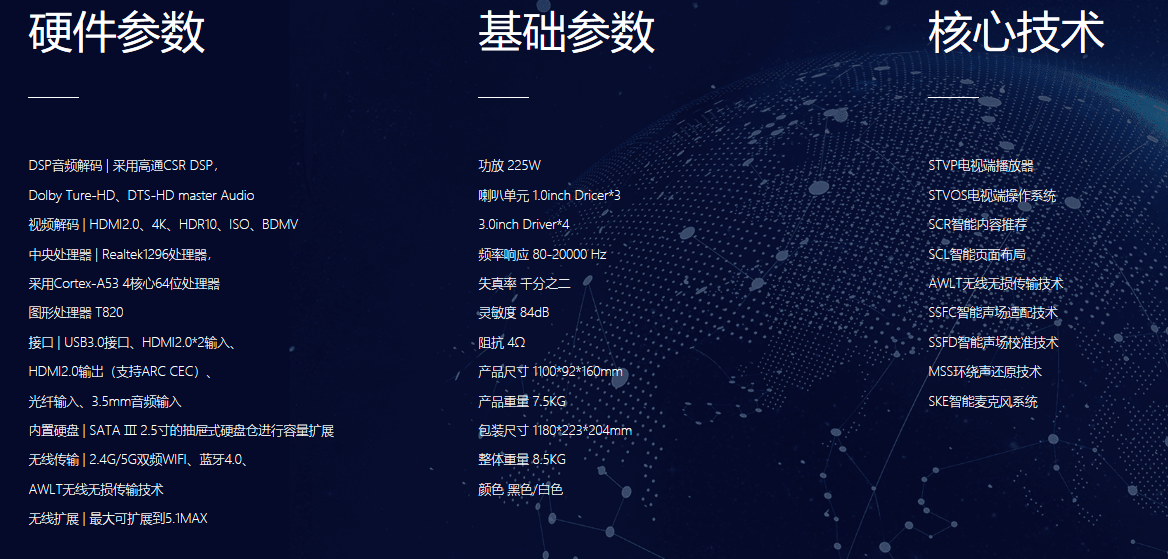Select the 失真率 千分之二 line

[x=524, y=283]
